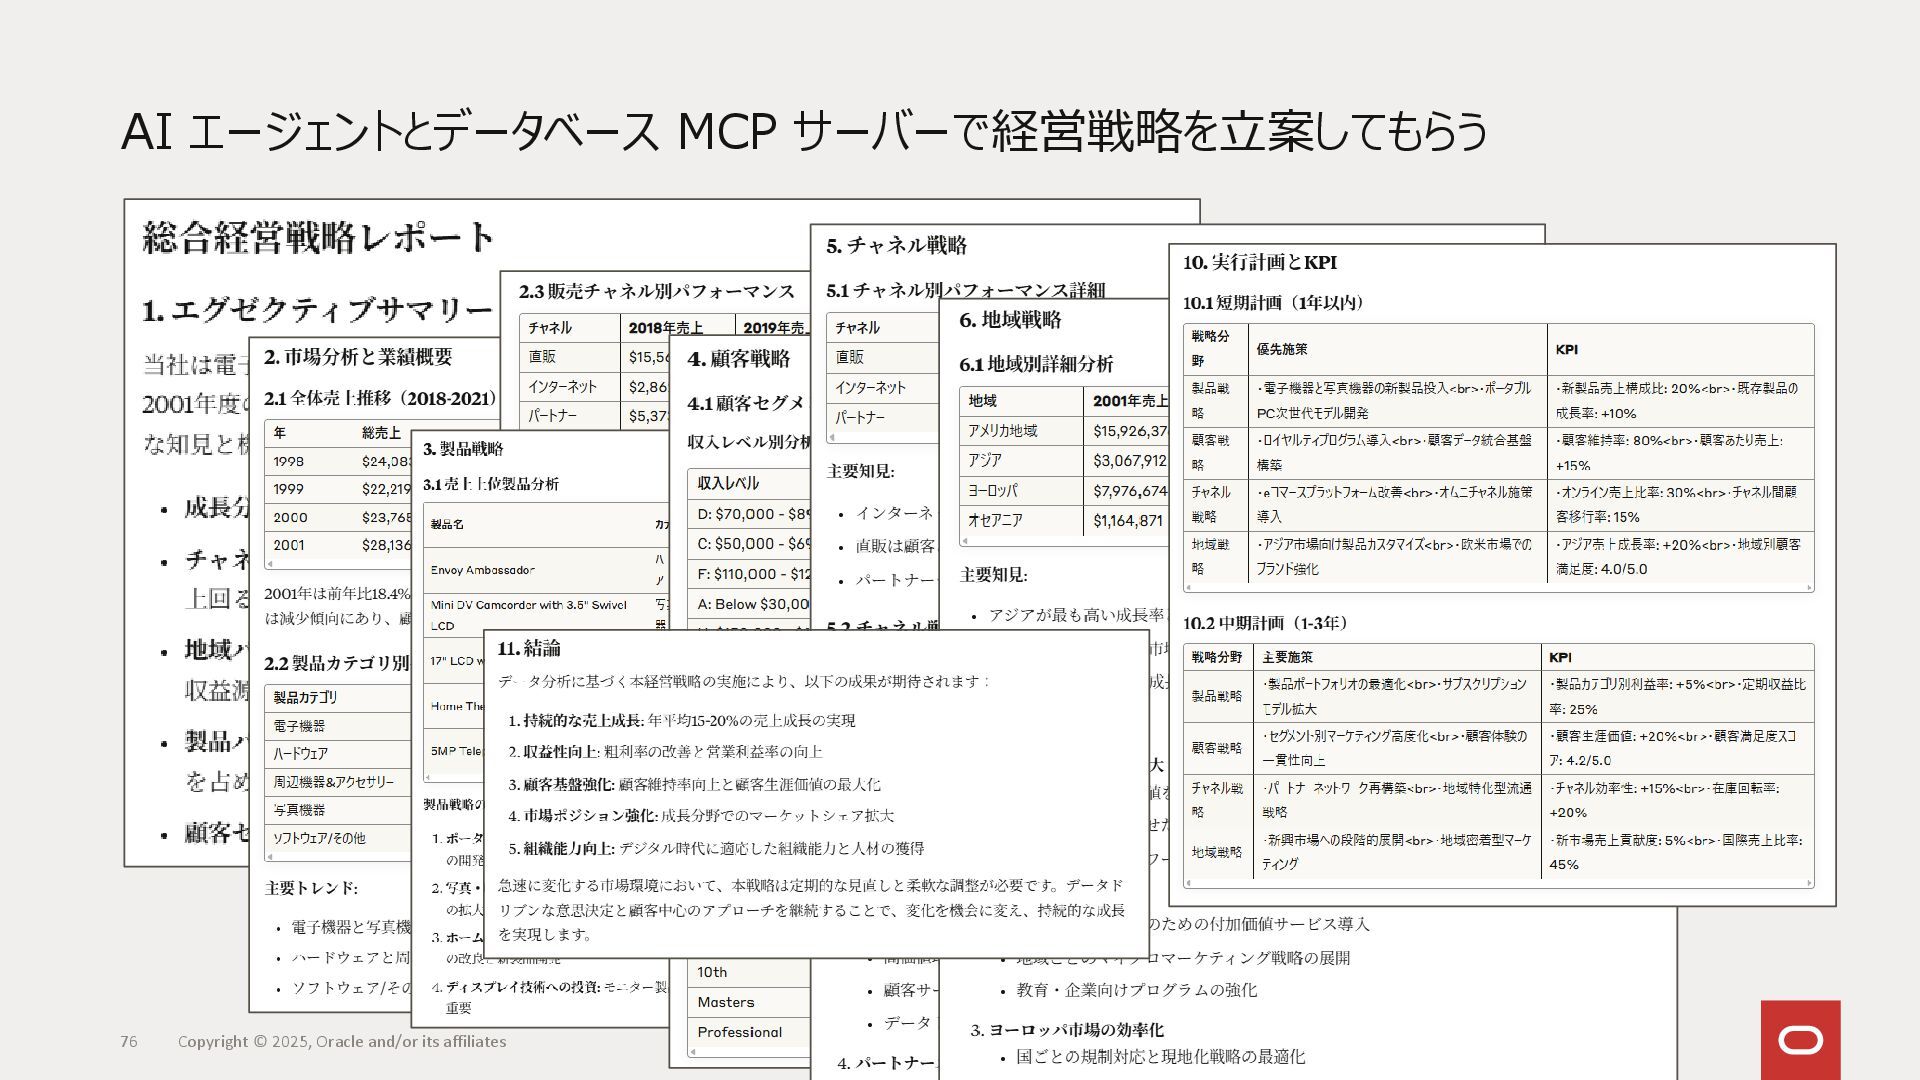
Task: Click the slide number 76
Action: (x=129, y=1042)
